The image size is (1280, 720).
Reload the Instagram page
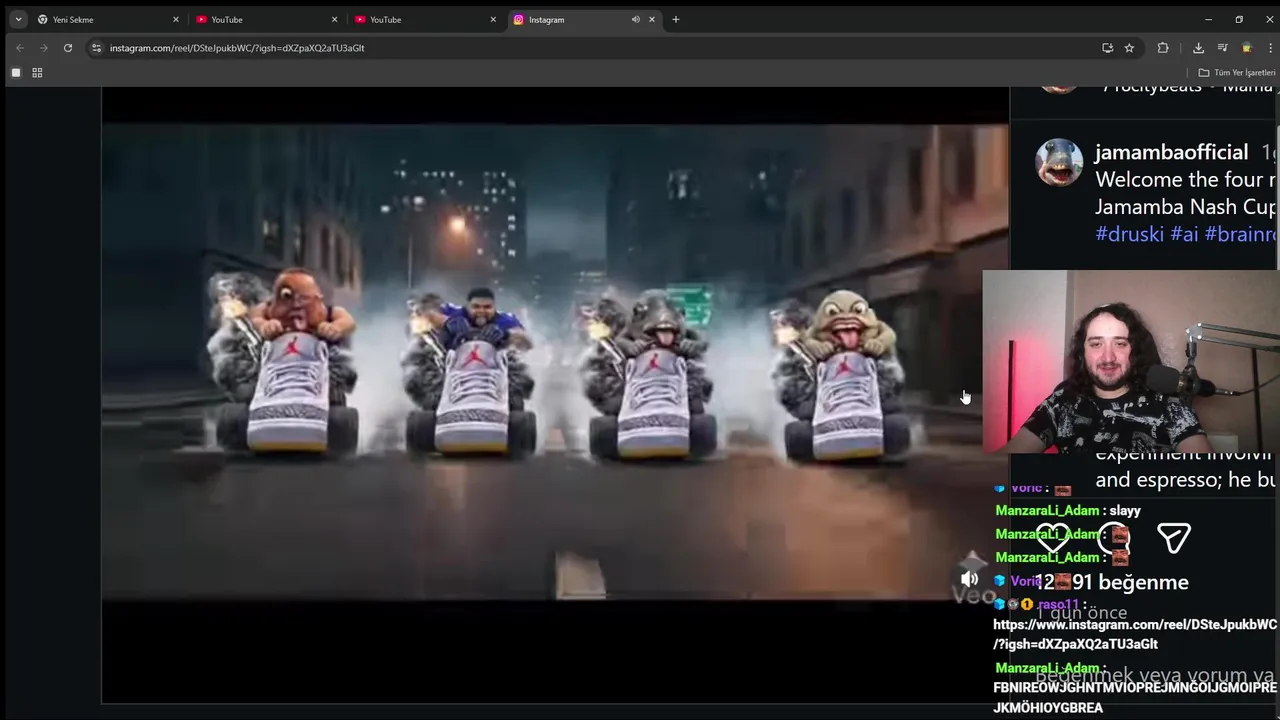[x=68, y=47]
